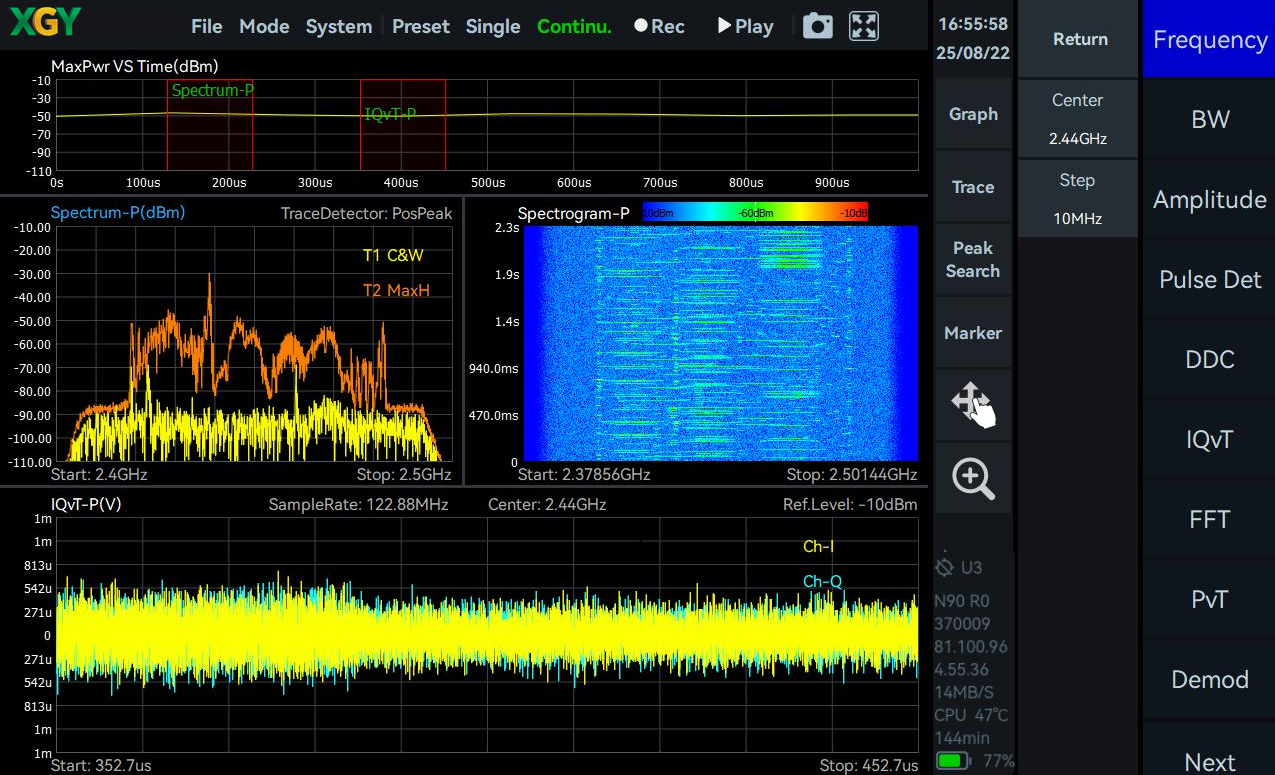Edit the Center 2.44GHz frequency field
Screen dimensions: 1275x775
(x=1078, y=119)
